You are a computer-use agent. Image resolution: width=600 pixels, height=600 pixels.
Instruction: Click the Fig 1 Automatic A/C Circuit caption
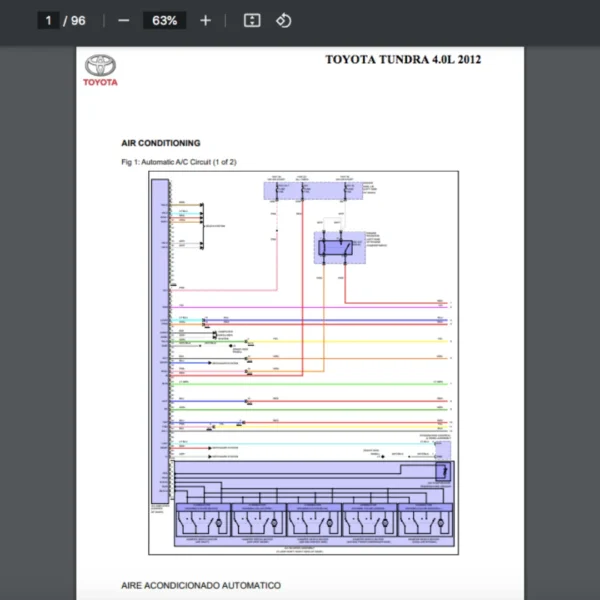[178, 162]
